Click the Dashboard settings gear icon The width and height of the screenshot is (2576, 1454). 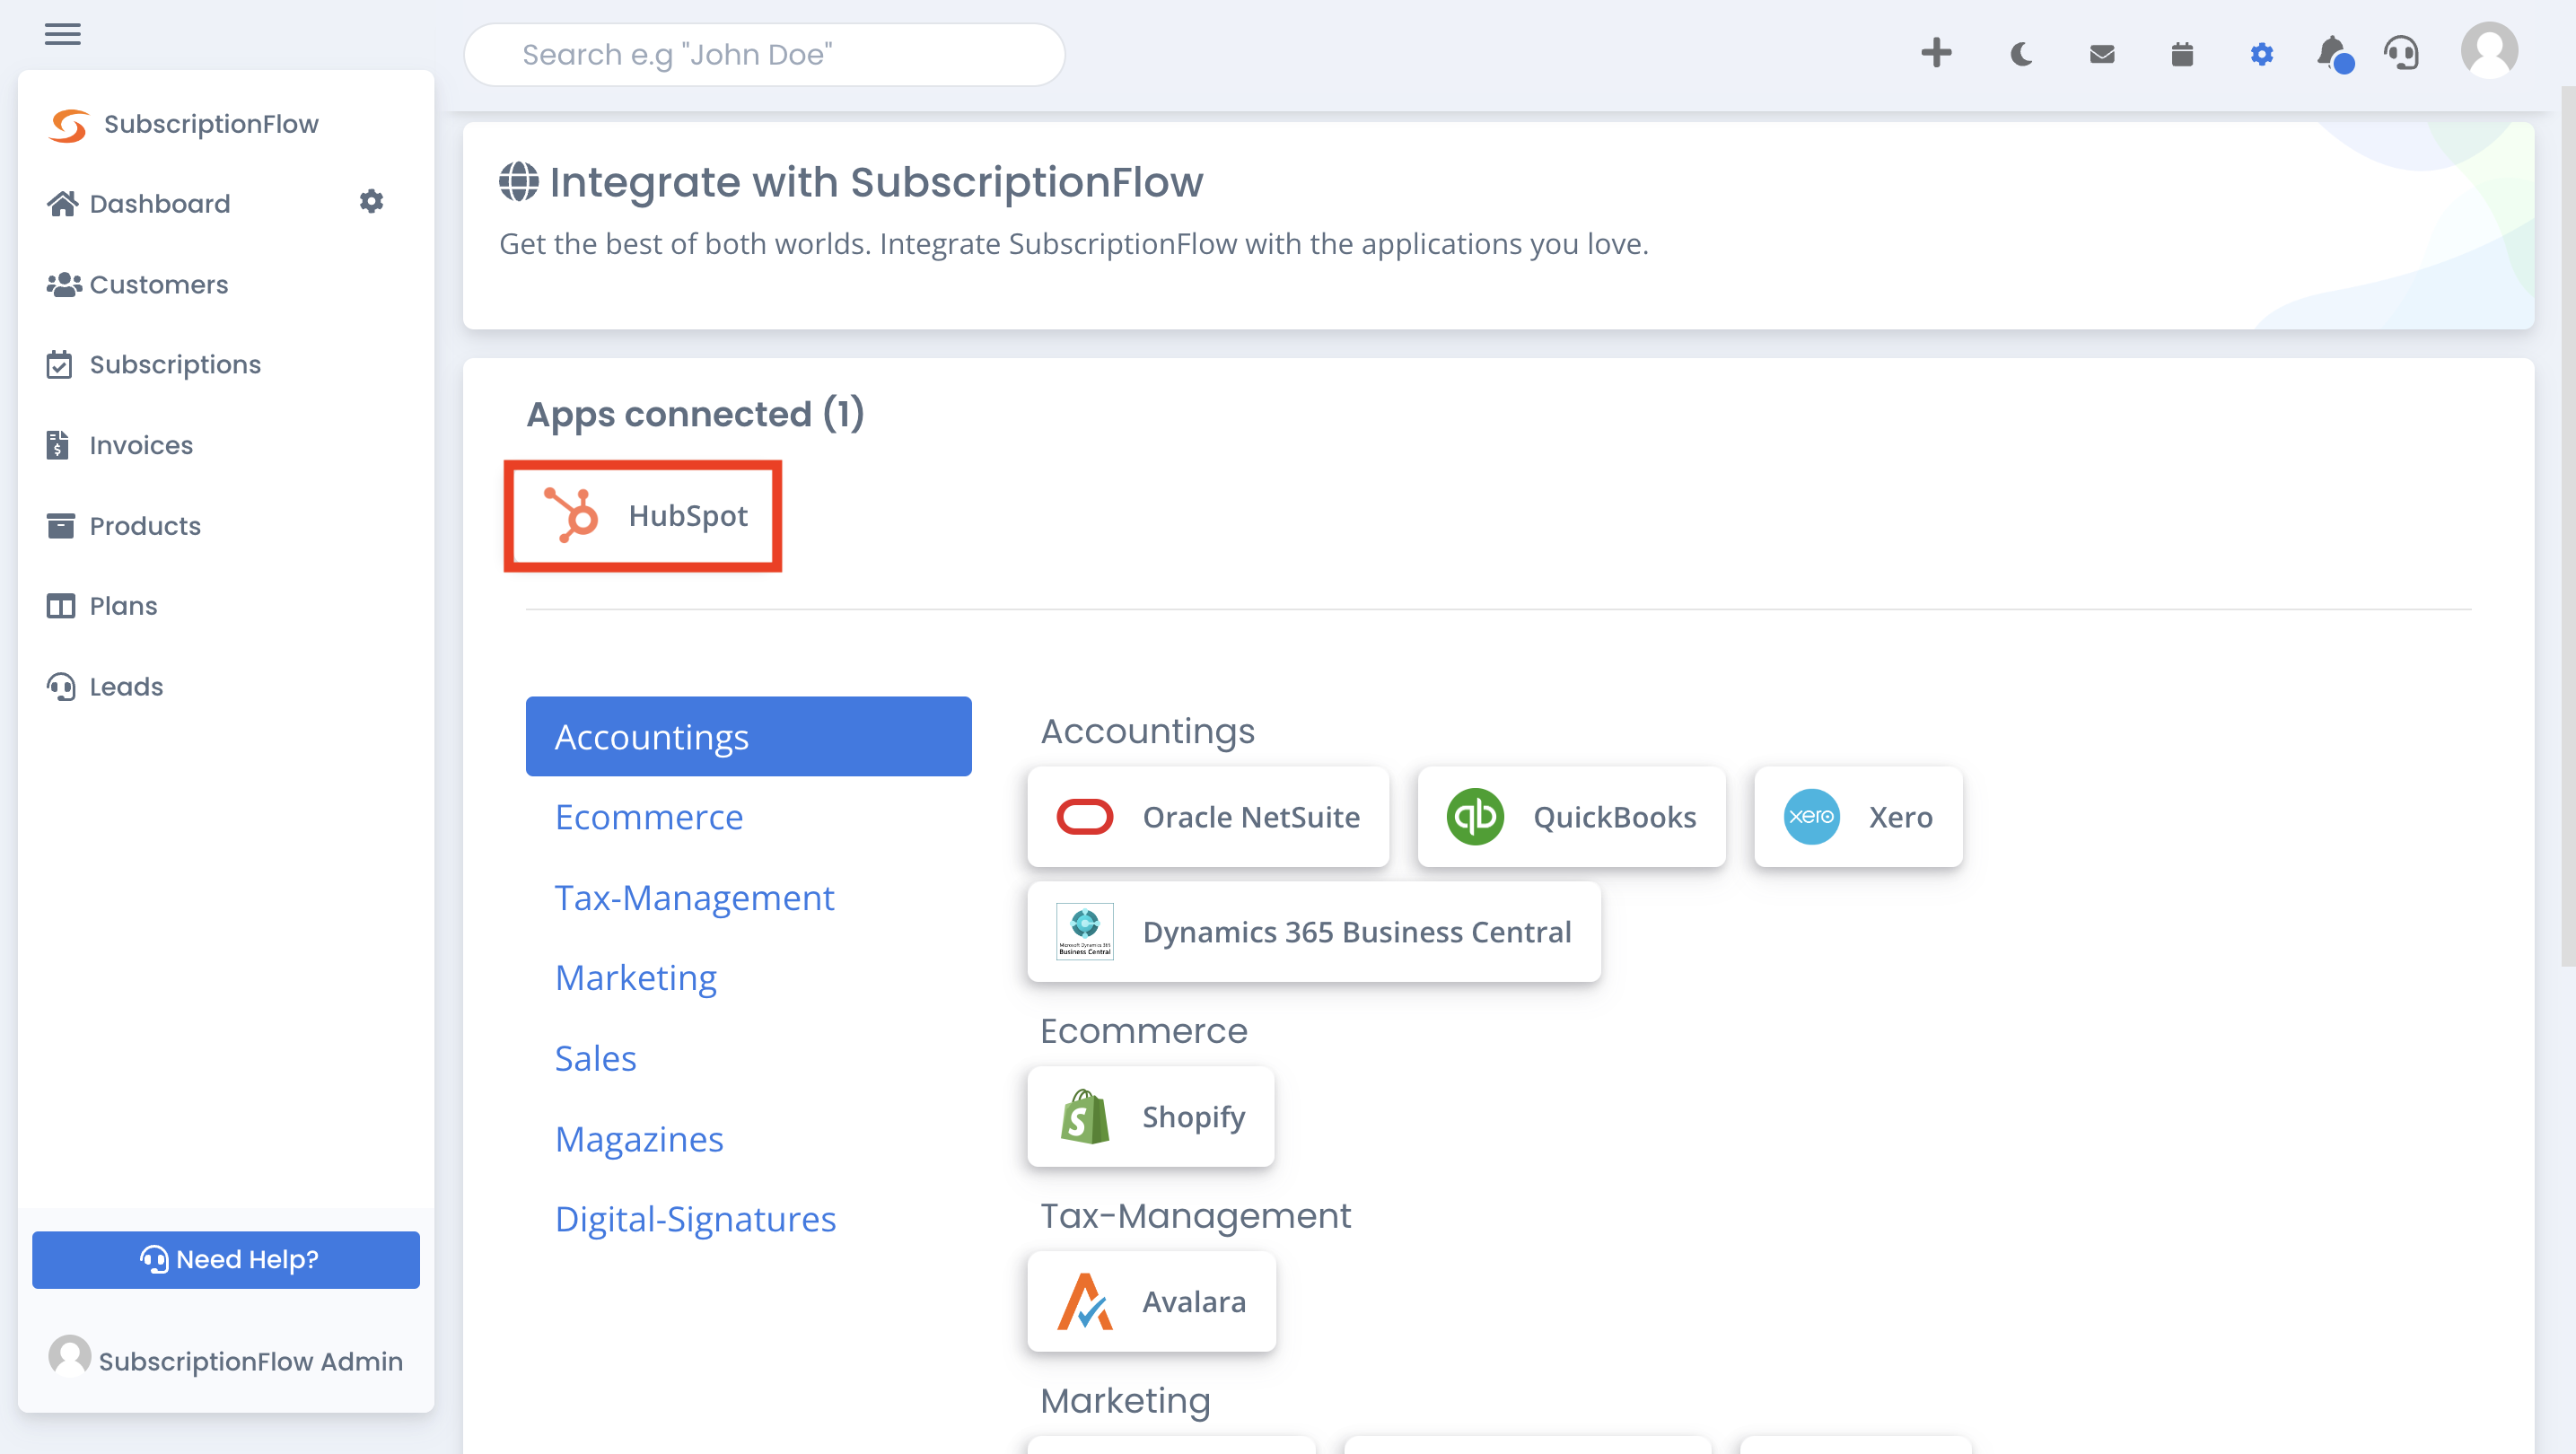371,202
